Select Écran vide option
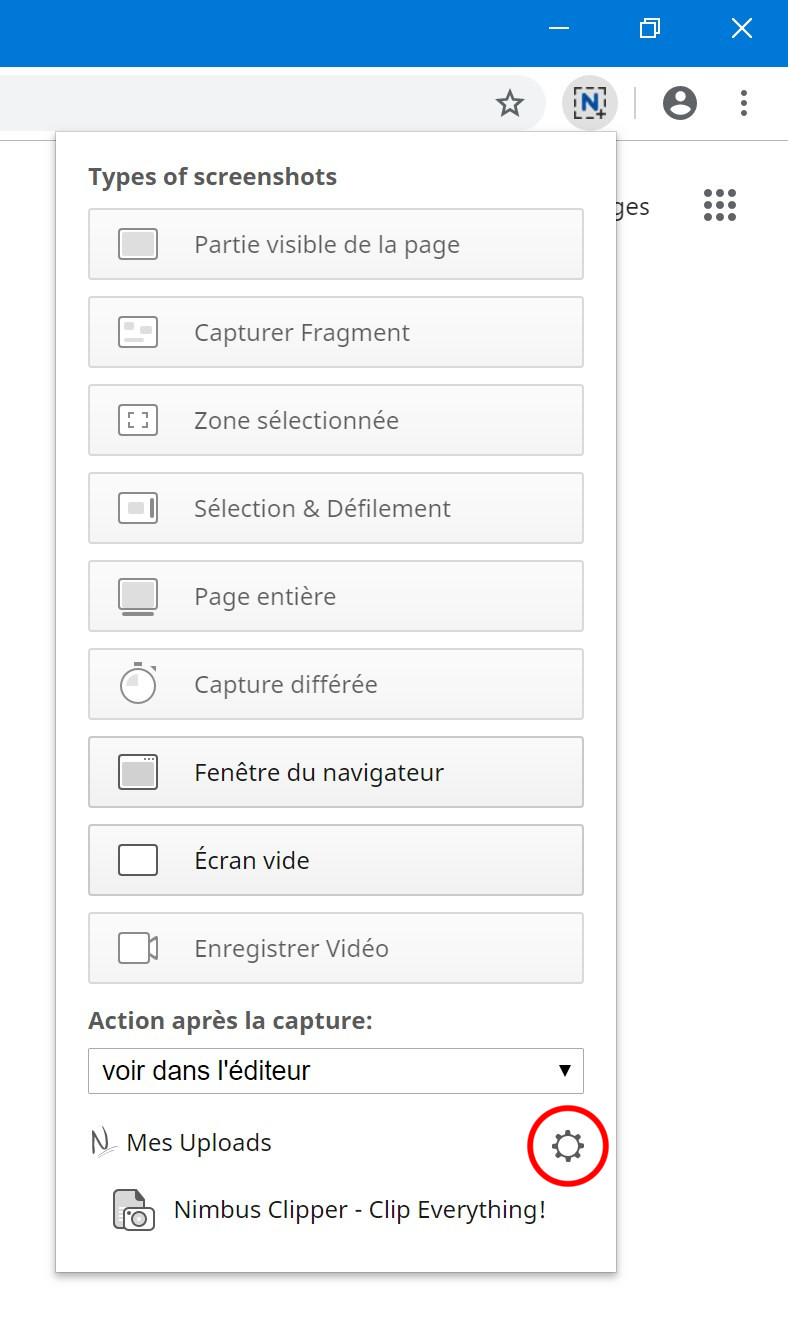This screenshot has height=1328, width=788. [x=336, y=860]
